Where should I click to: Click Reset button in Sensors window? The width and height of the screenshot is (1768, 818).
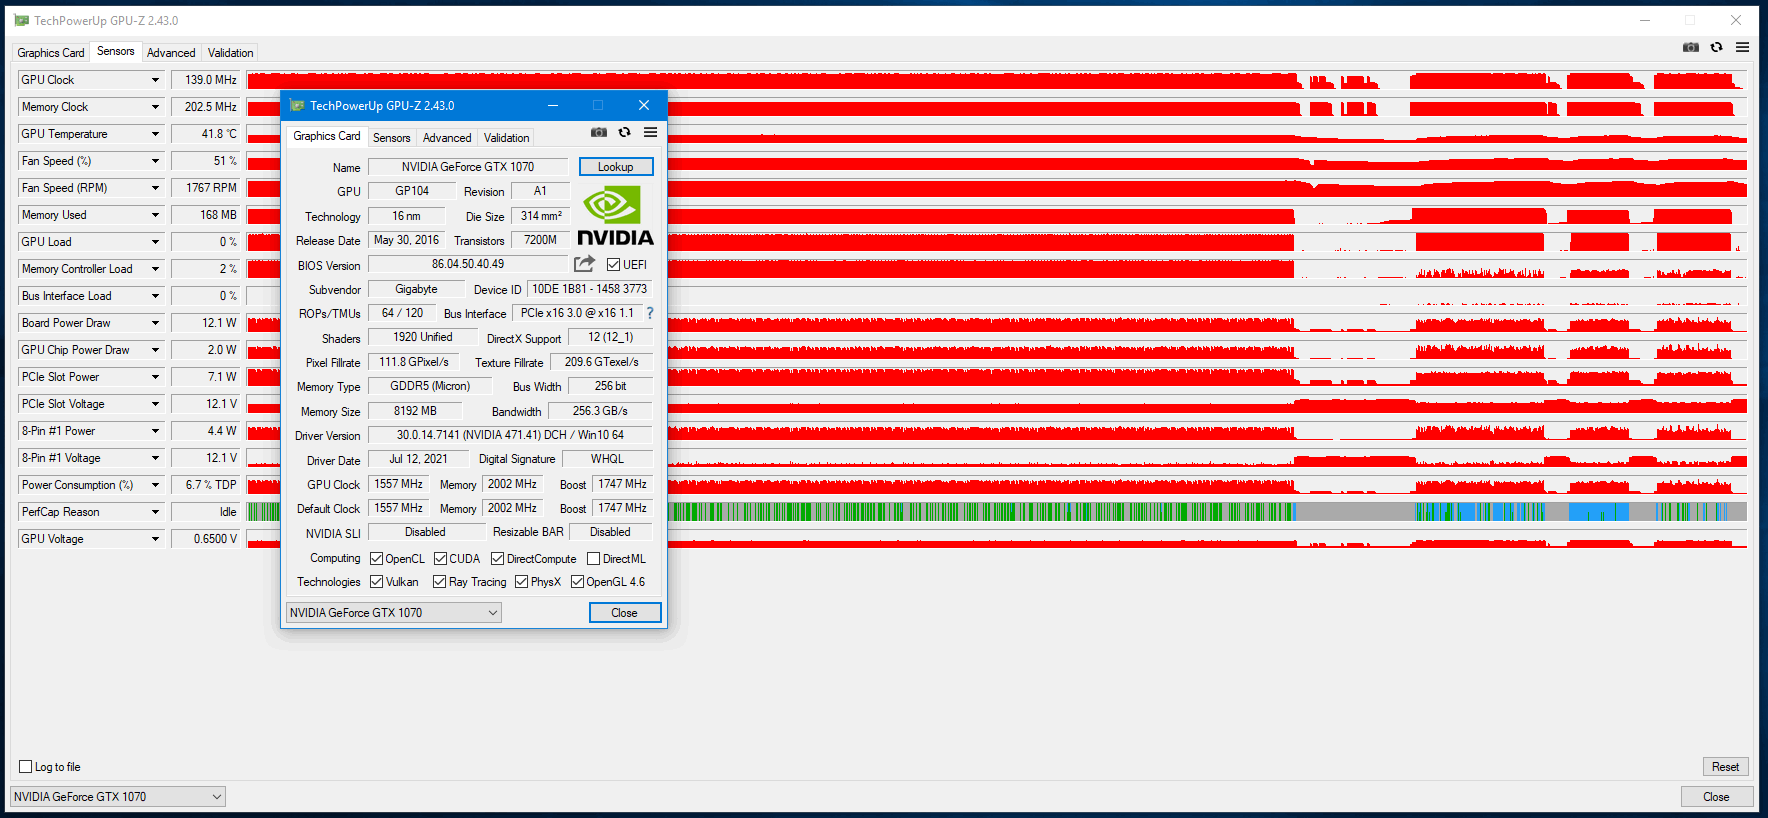[x=1725, y=767]
